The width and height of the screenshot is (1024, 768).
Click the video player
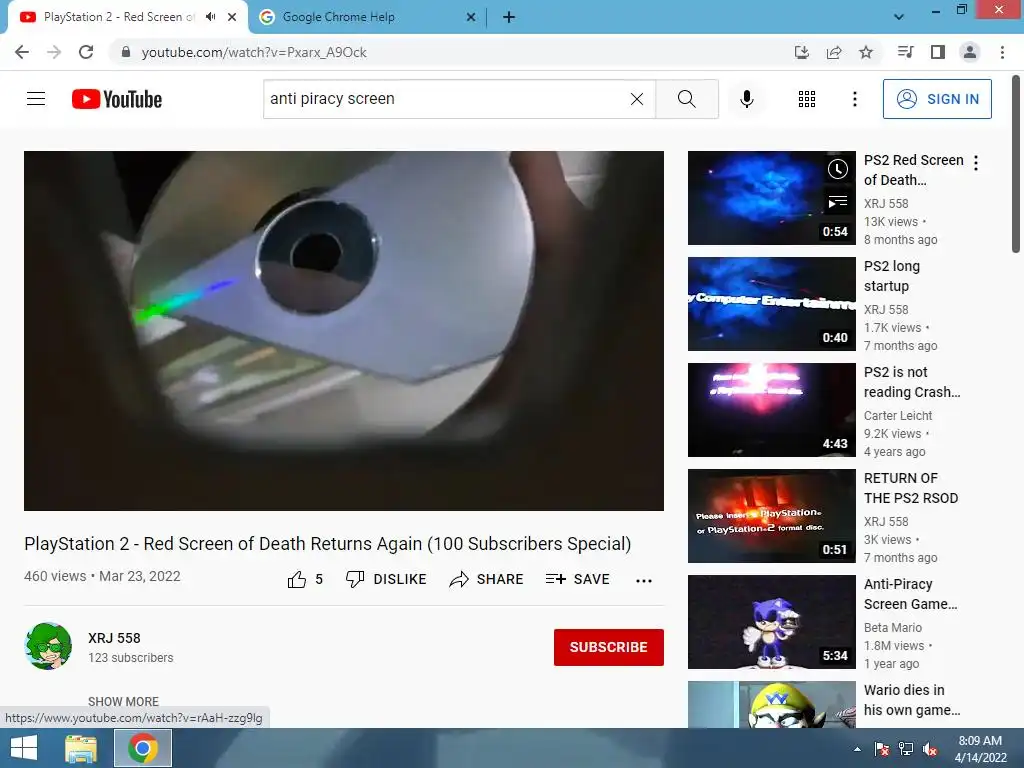tap(344, 331)
